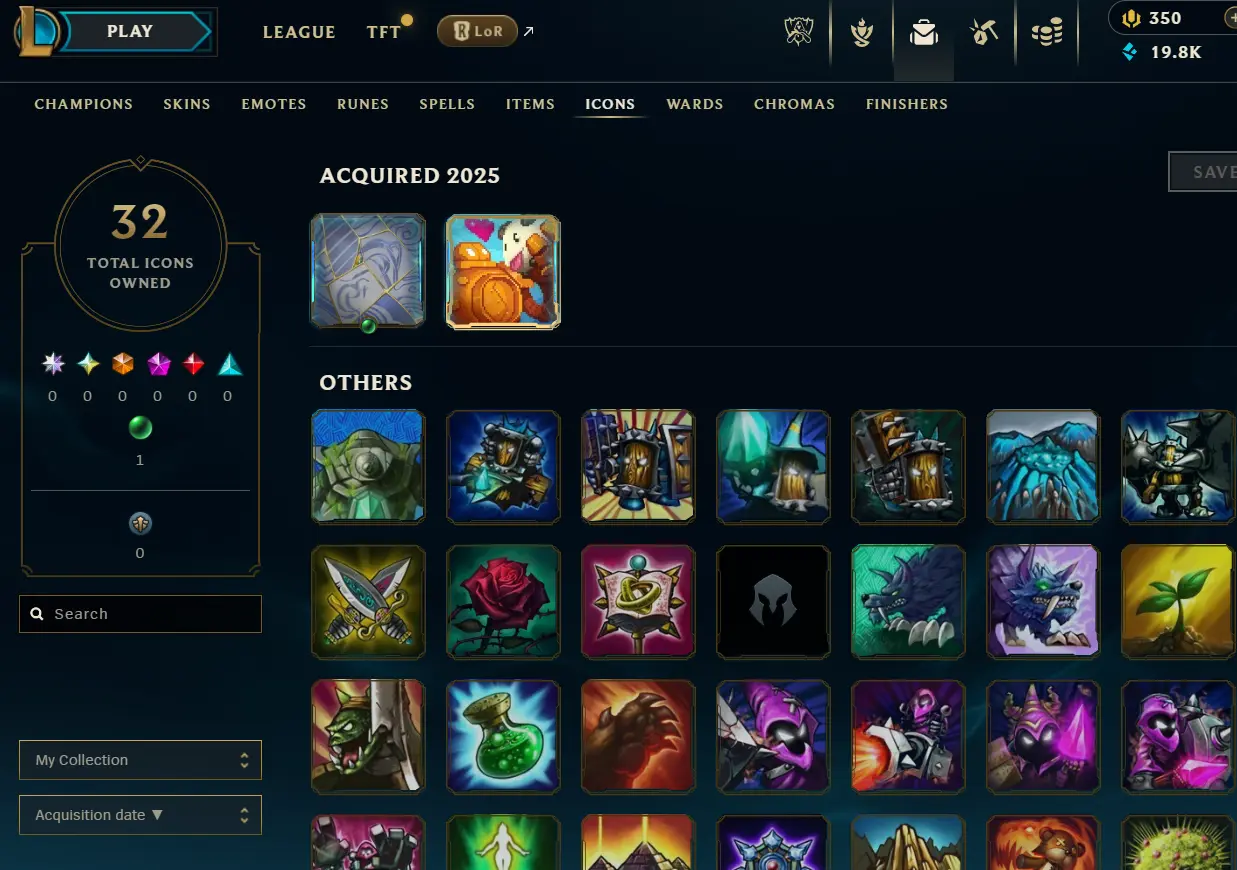Expand the Acquisition date sort dropdown
Screen dimensions: 1237x870
[x=140, y=815]
